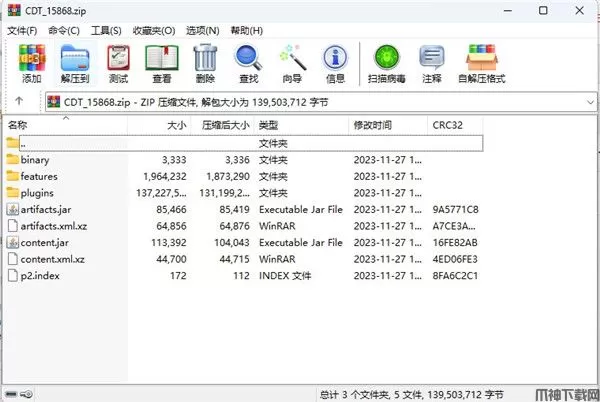Select the plugins folder name
The image size is (600, 402).
coord(37,193)
